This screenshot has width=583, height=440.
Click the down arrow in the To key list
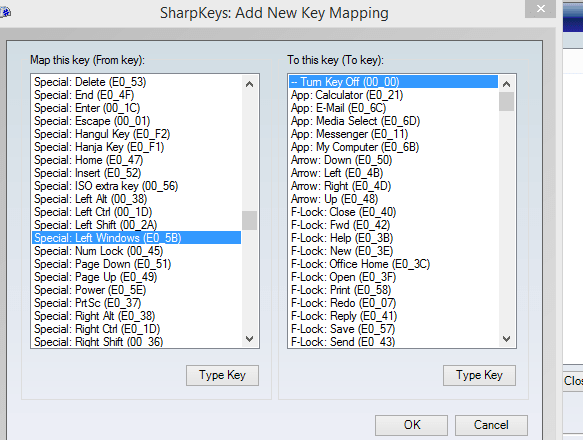(506, 339)
